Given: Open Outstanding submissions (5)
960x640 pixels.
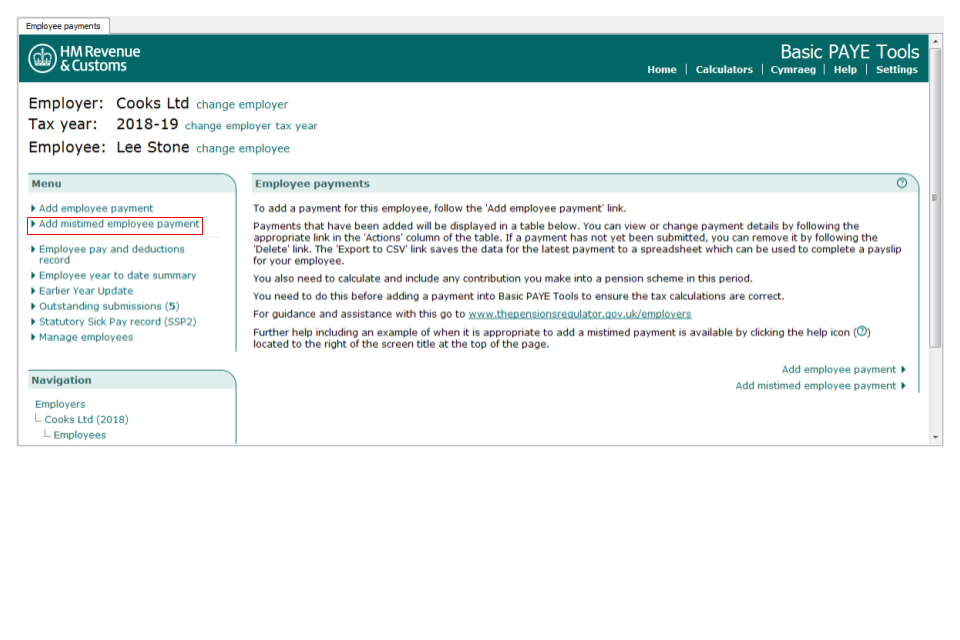Looking at the screenshot, I should click(109, 306).
